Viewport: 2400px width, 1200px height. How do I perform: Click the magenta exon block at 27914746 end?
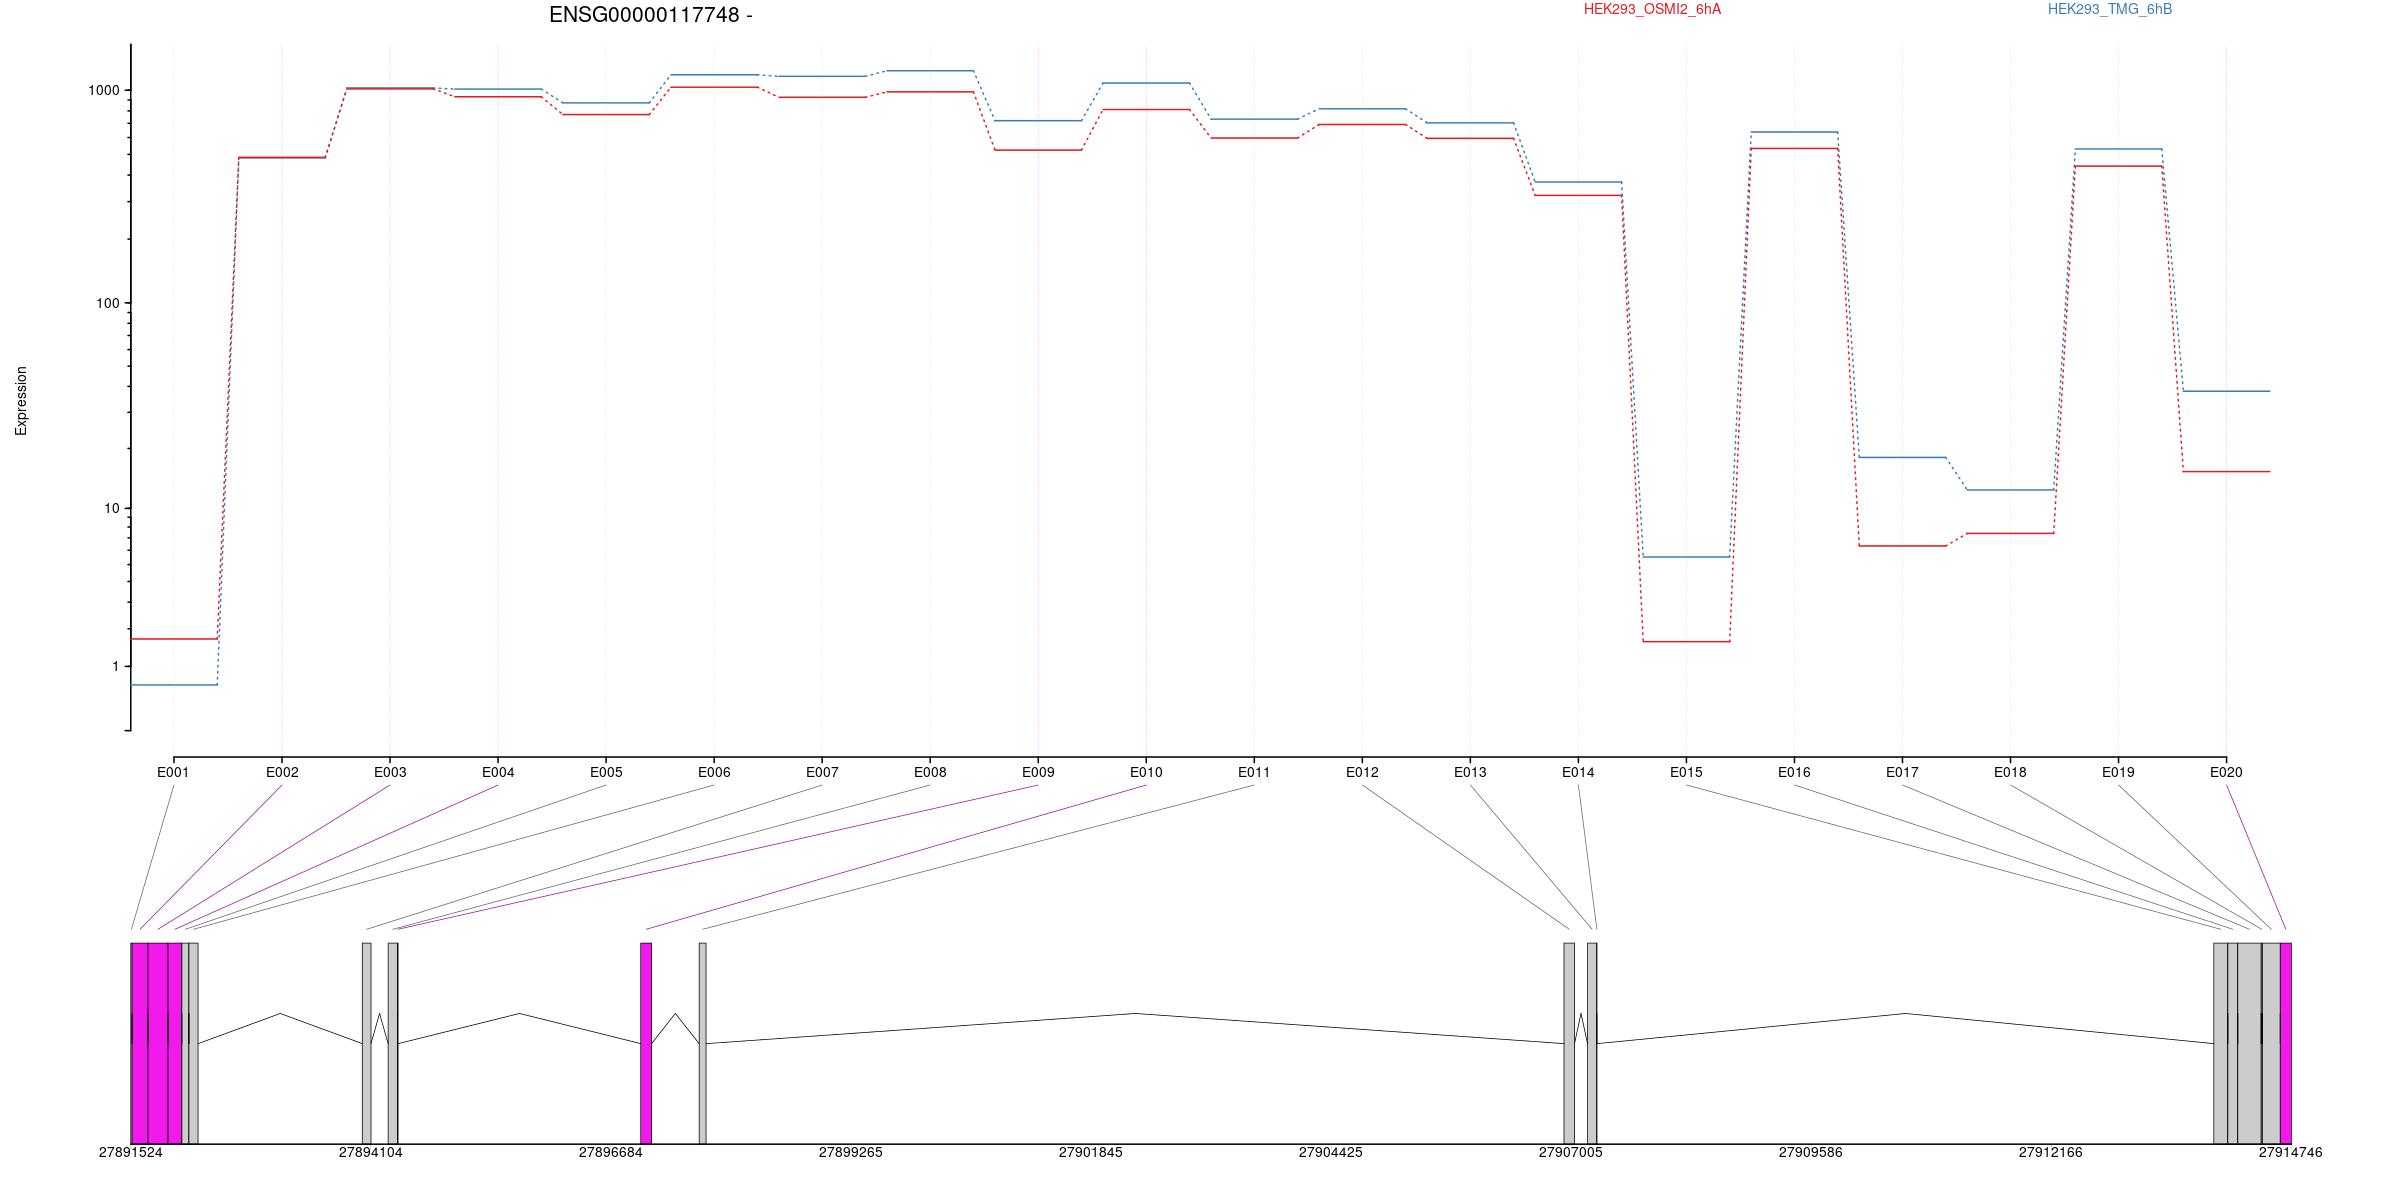click(x=2286, y=1043)
